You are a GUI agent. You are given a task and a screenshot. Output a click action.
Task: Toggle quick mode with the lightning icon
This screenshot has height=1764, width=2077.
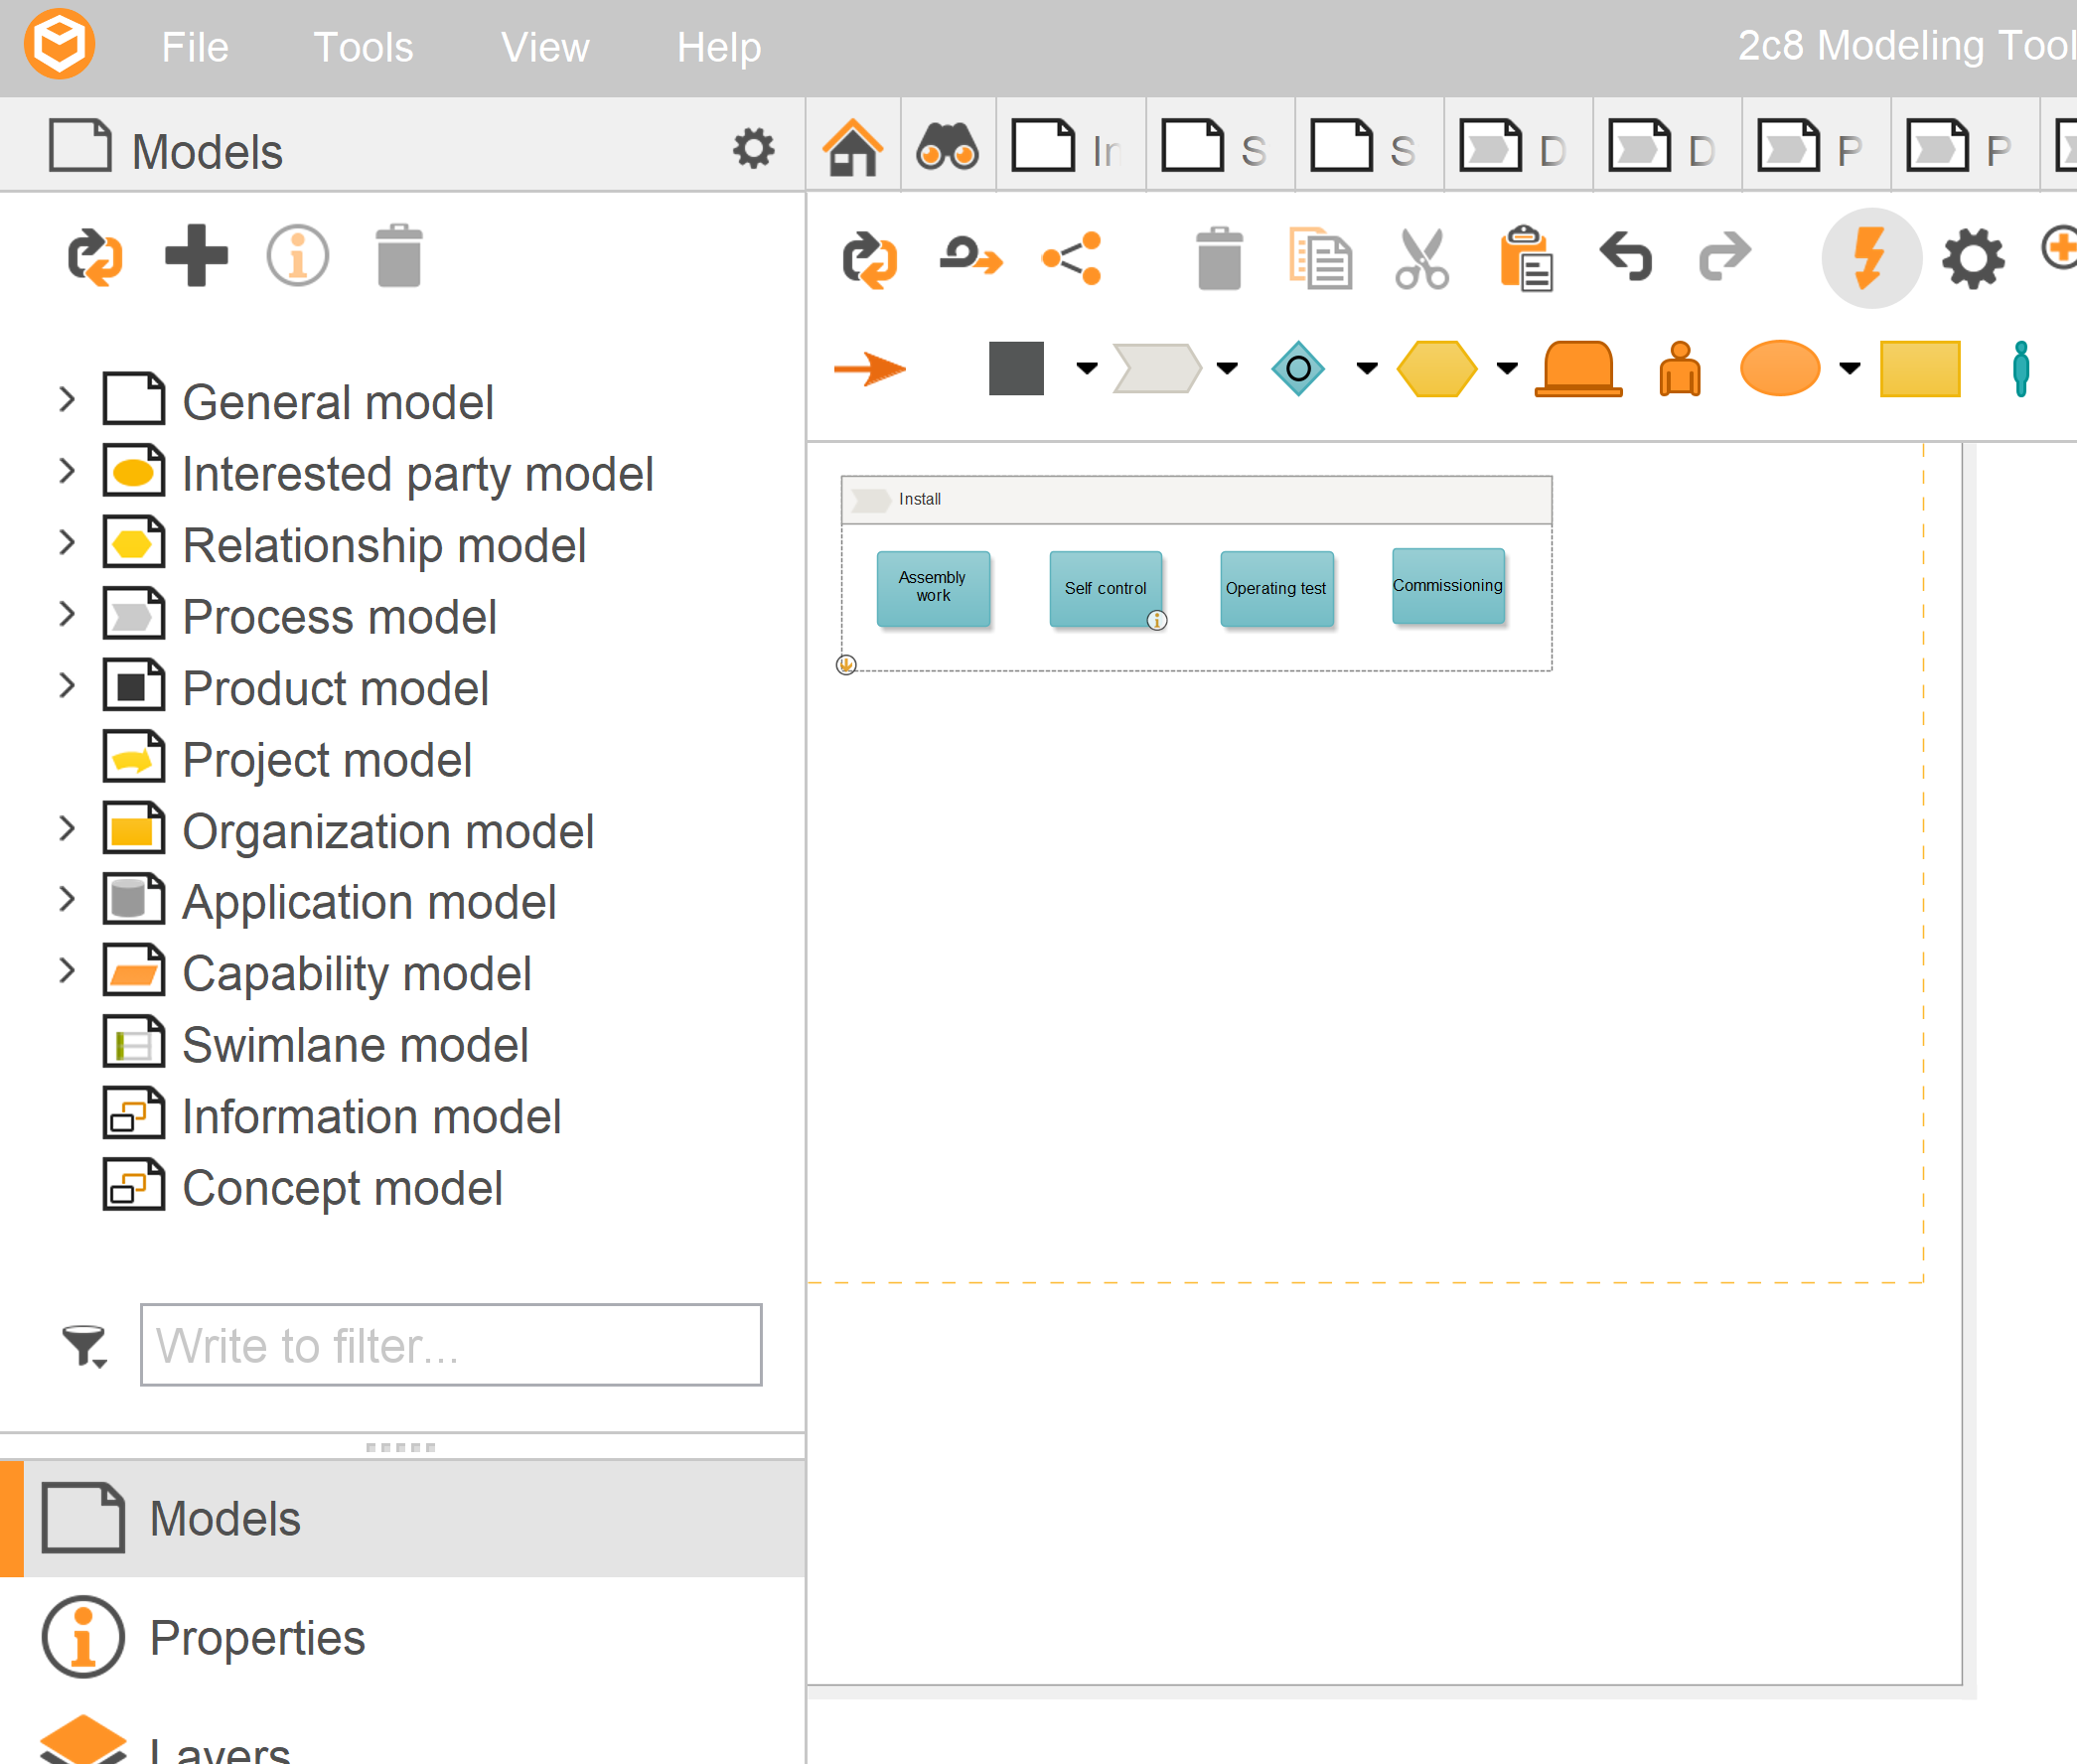point(1871,258)
